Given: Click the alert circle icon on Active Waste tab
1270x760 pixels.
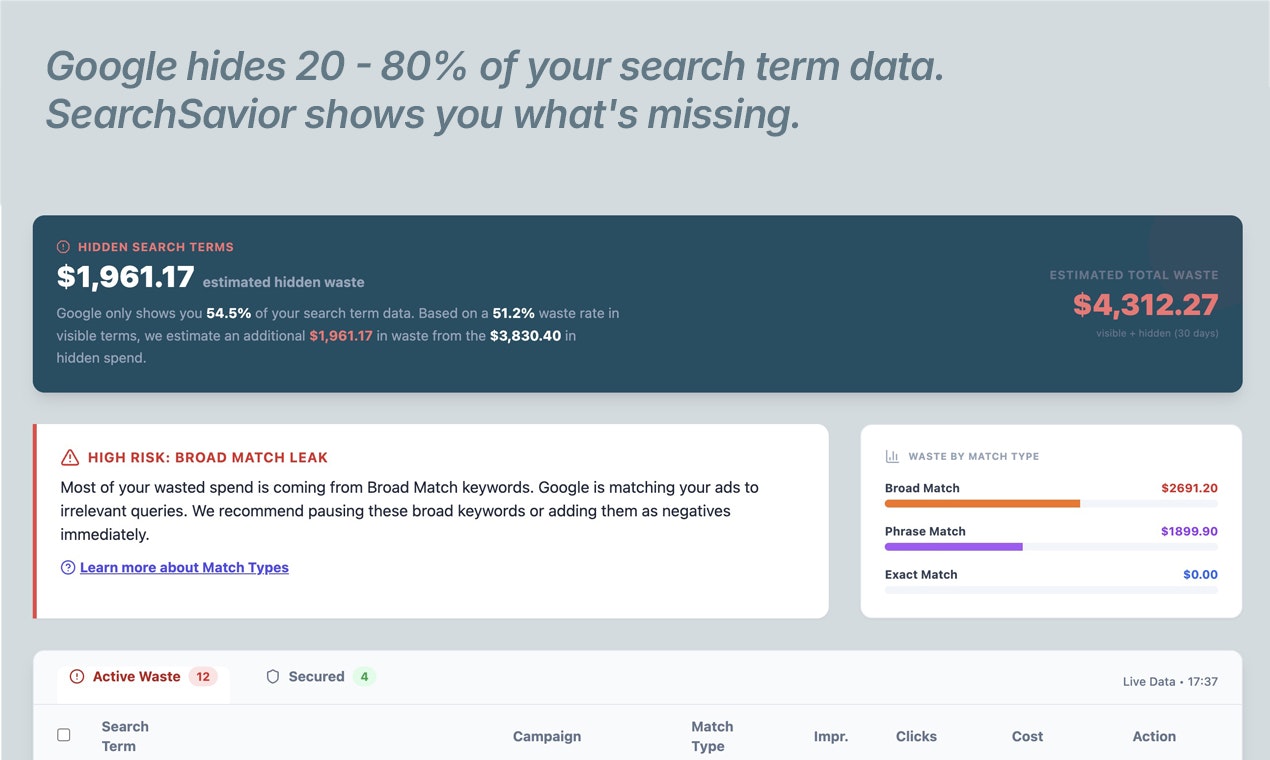Looking at the screenshot, I should [x=76, y=676].
